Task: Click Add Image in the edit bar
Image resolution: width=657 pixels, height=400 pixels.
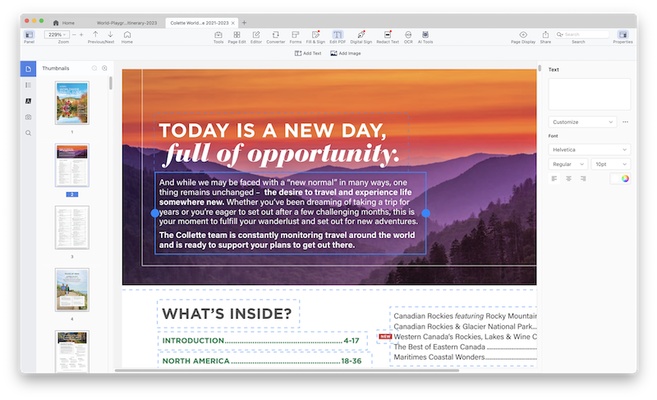Action: click(346, 53)
